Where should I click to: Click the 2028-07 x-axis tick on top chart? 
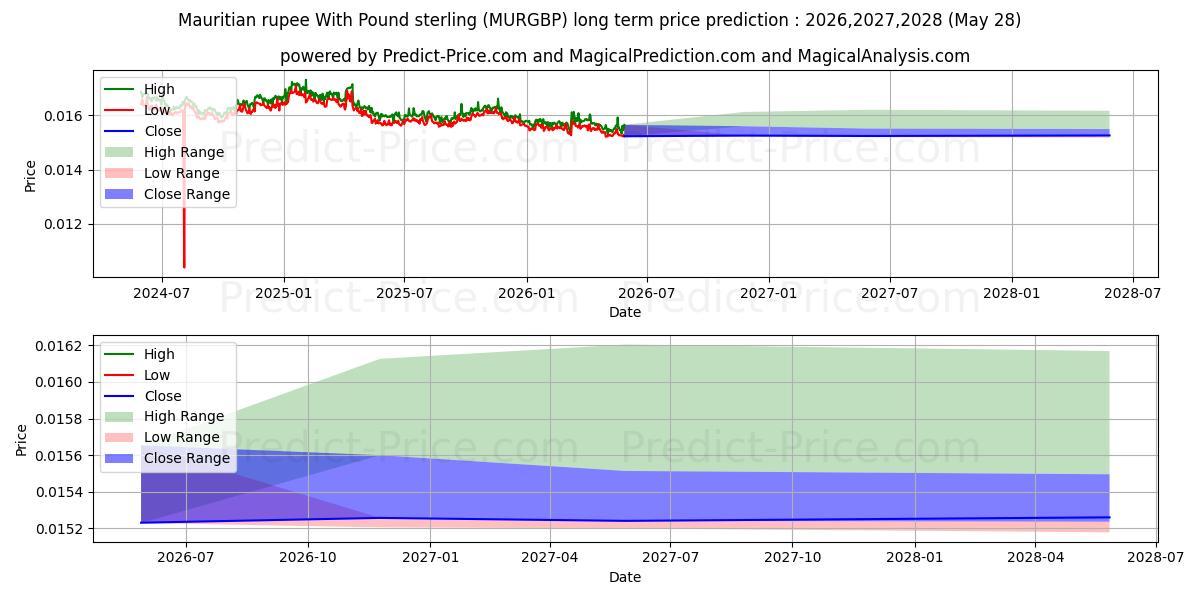click(1132, 293)
